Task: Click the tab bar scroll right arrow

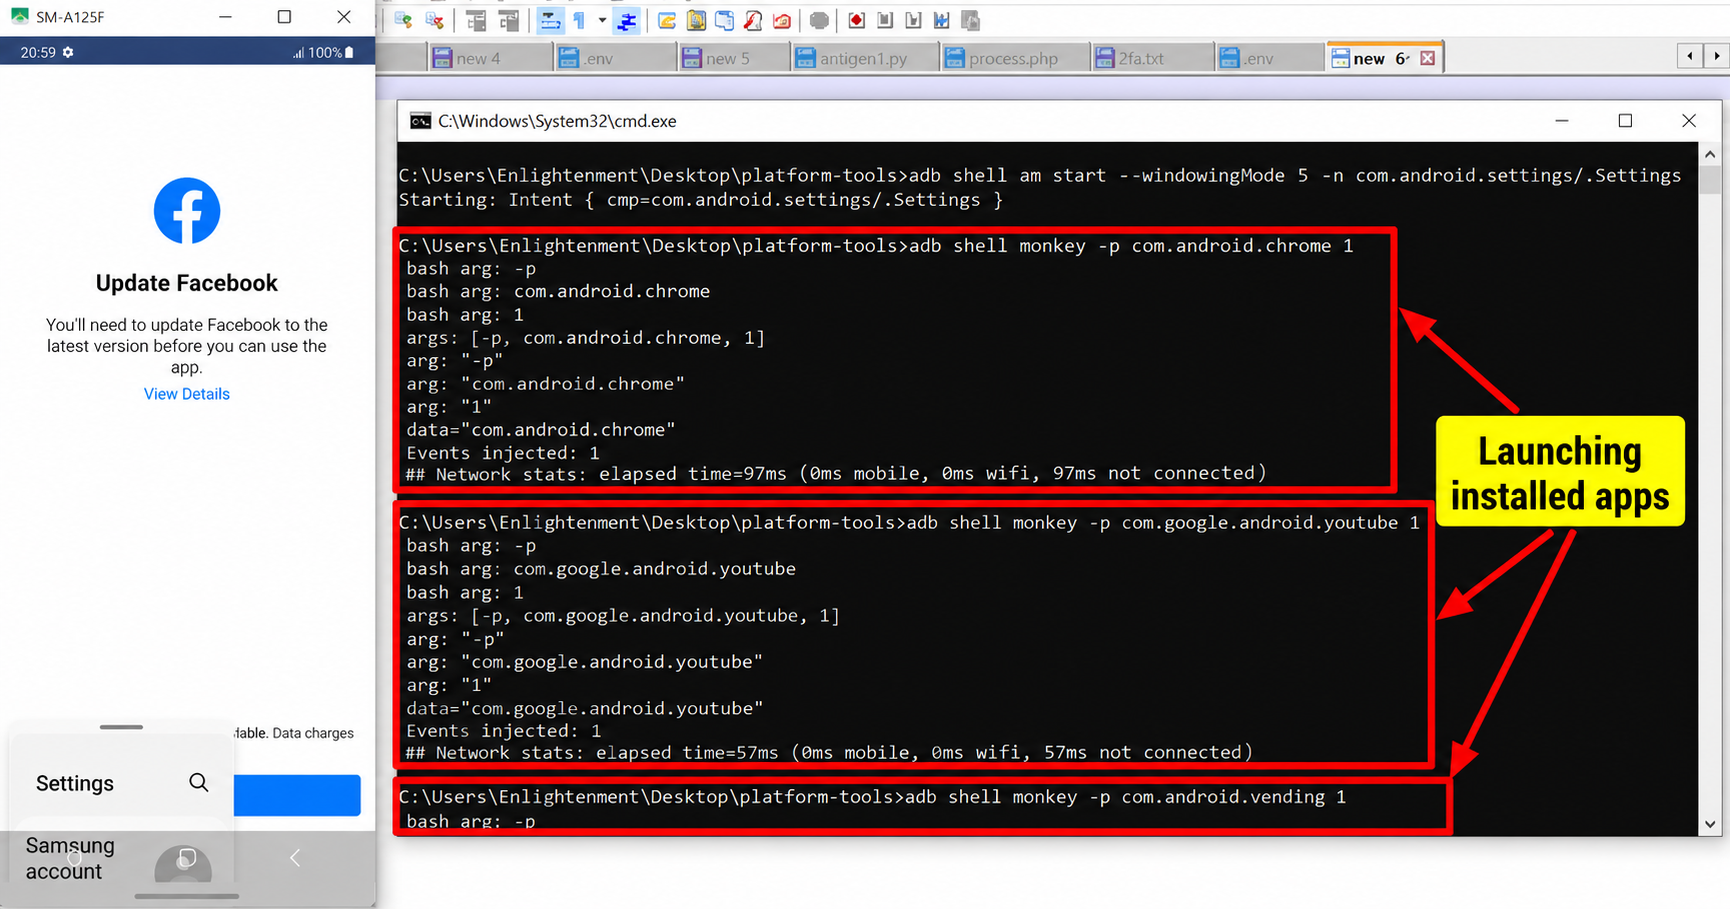Action: (x=1717, y=56)
